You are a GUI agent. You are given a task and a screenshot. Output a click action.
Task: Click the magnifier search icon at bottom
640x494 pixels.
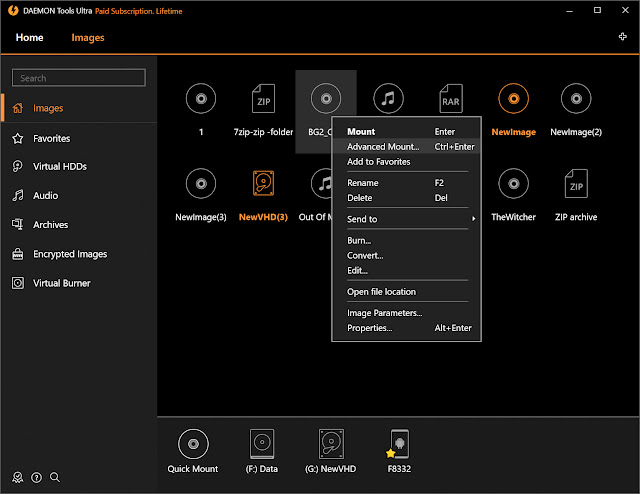(55, 477)
